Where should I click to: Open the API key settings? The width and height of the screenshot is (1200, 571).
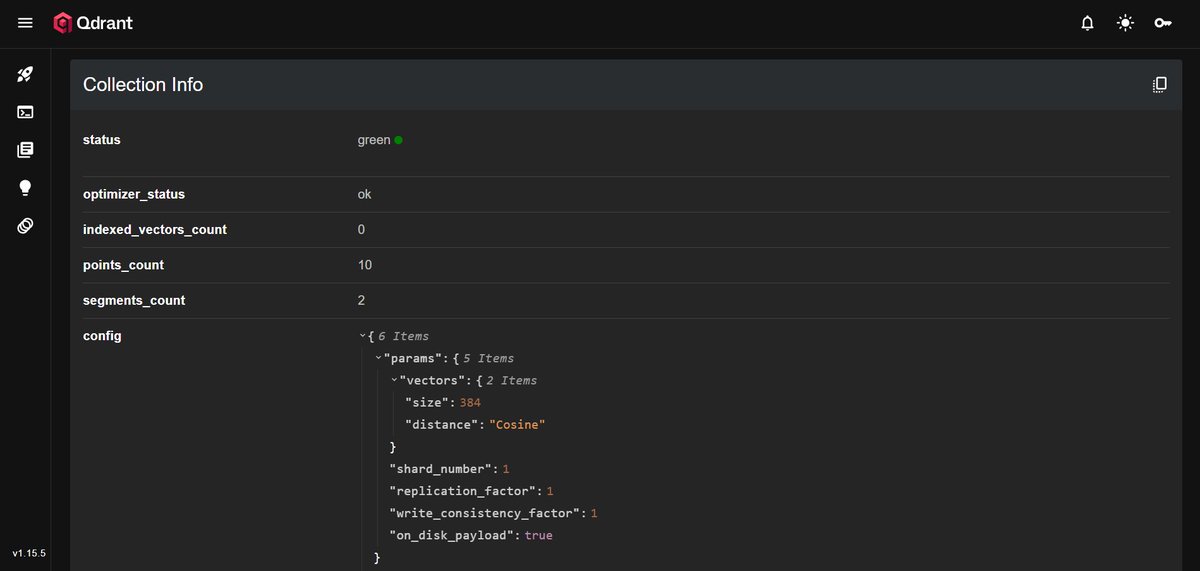[x=1163, y=23]
